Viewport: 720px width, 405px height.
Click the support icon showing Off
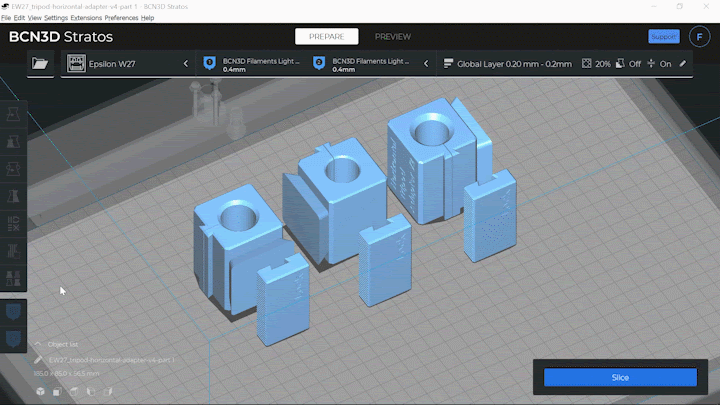[x=620, y=63]
